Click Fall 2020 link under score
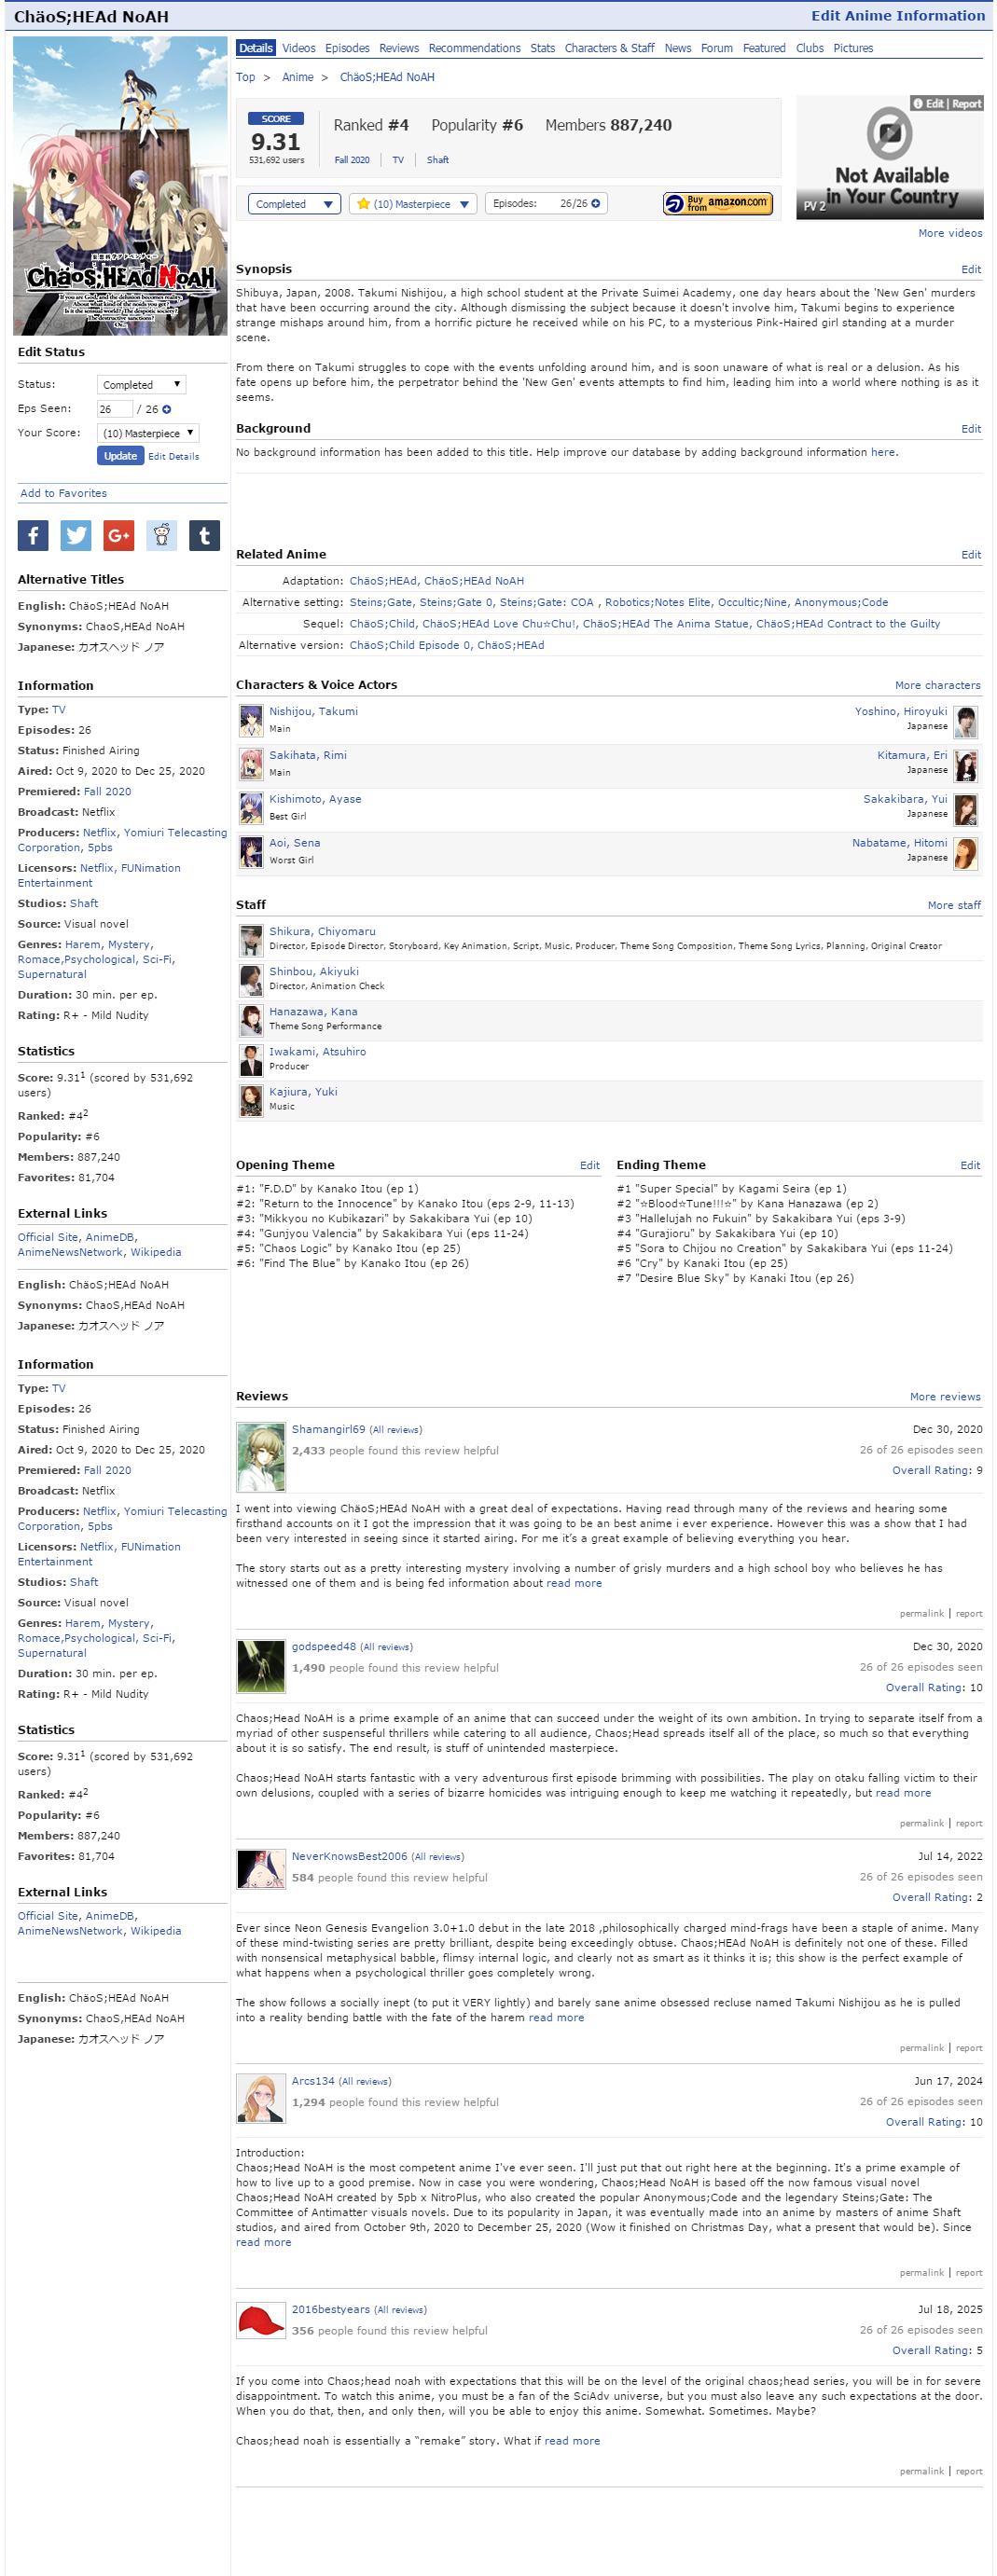 [352, 160]
